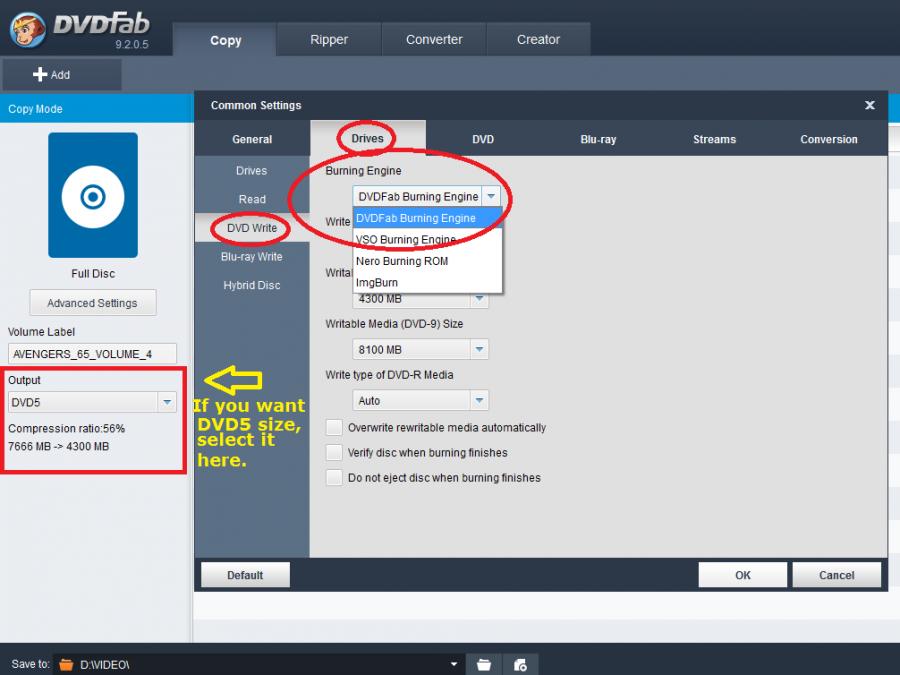The image size is (900, 675).
Task: Open the DVD settings tab
Action: tap(483, 139)
